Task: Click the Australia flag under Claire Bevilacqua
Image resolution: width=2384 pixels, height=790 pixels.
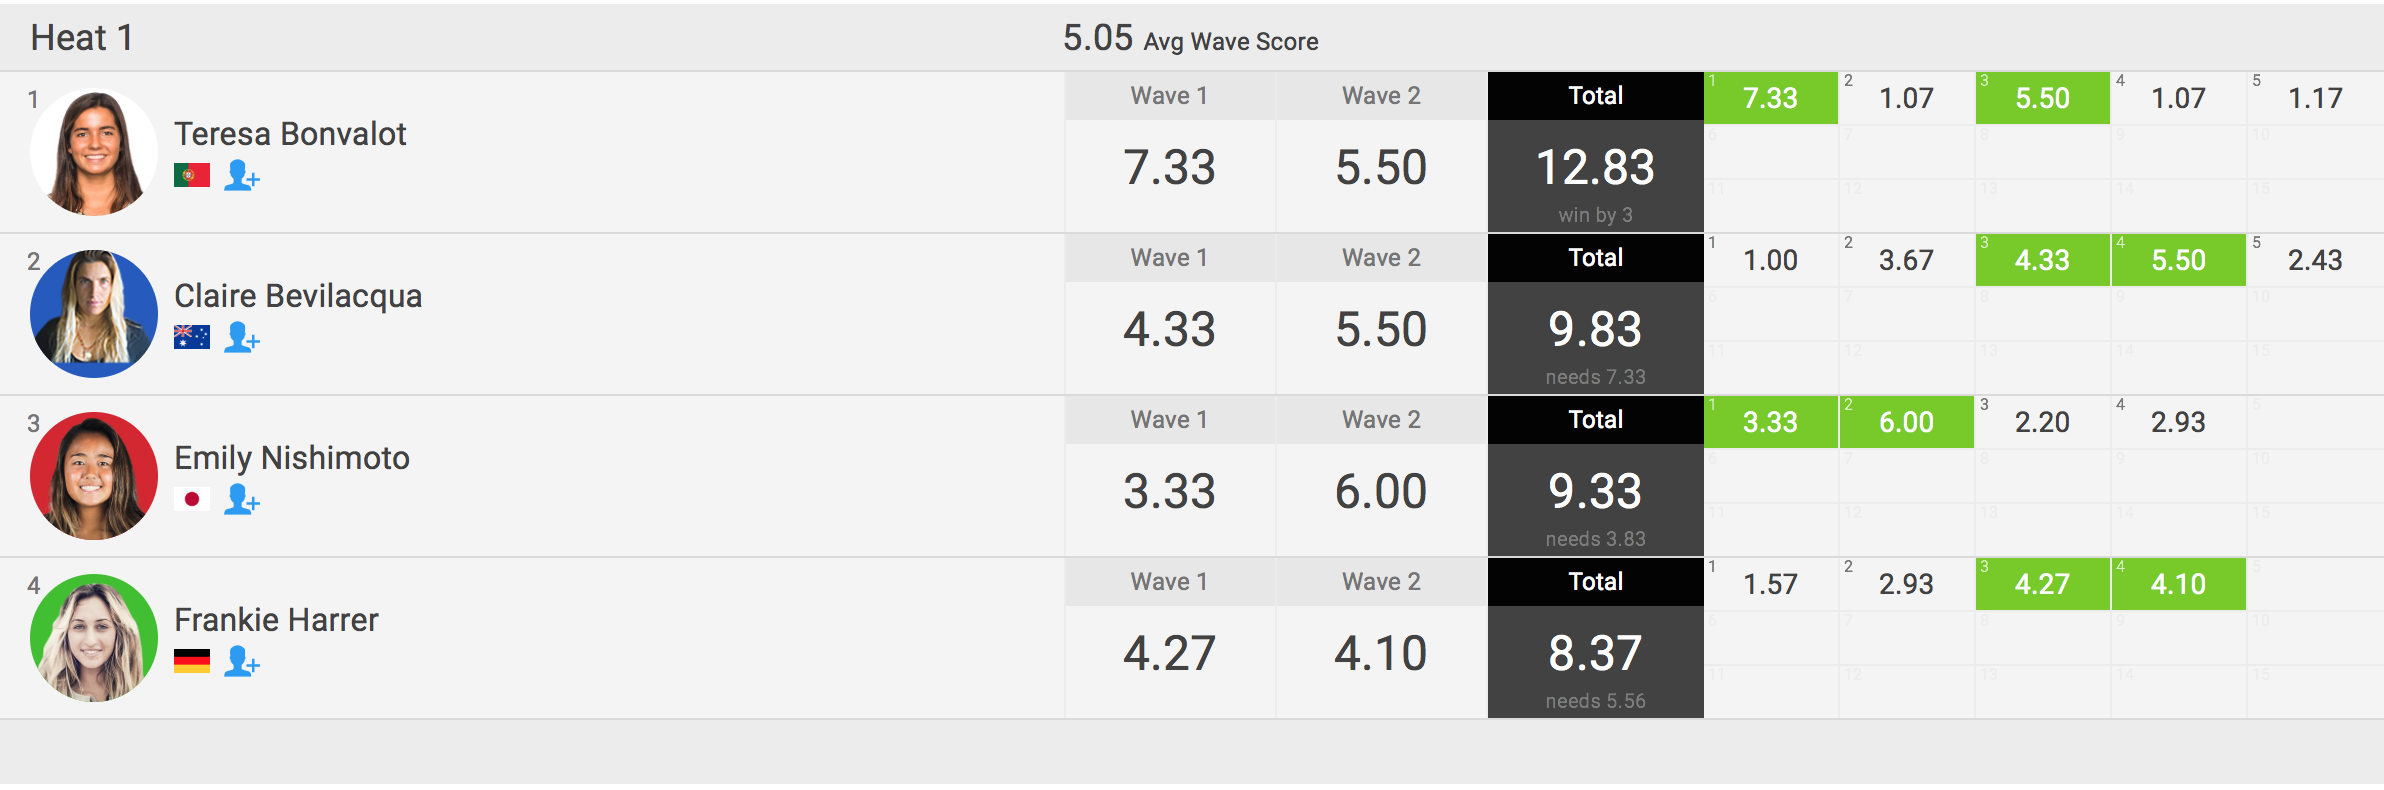Action: pos(192,338)
